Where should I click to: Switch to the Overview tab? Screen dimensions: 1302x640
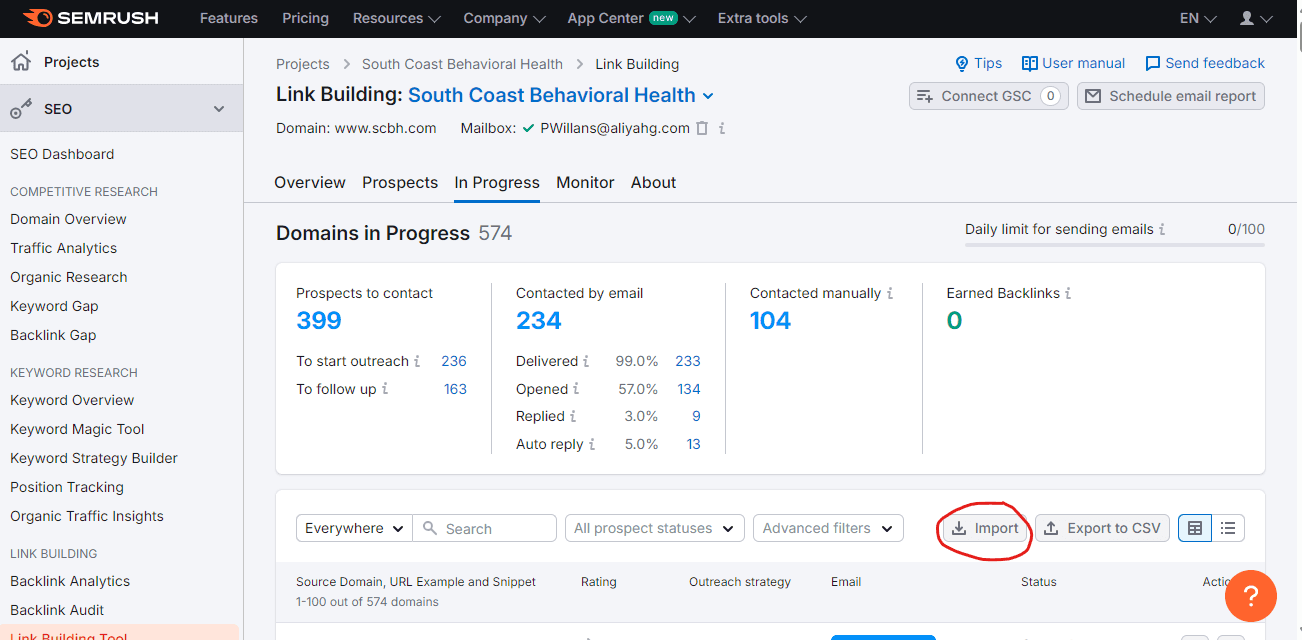[310, 183]
